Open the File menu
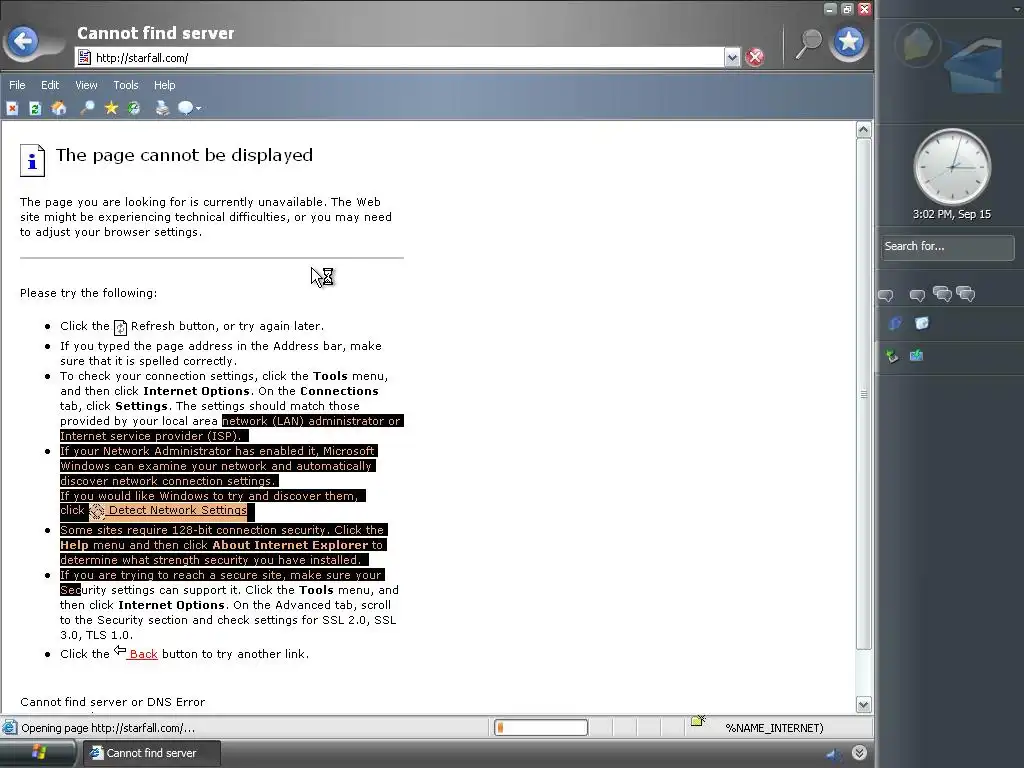The image size is (1024, 768). click(x=17, y=85)
